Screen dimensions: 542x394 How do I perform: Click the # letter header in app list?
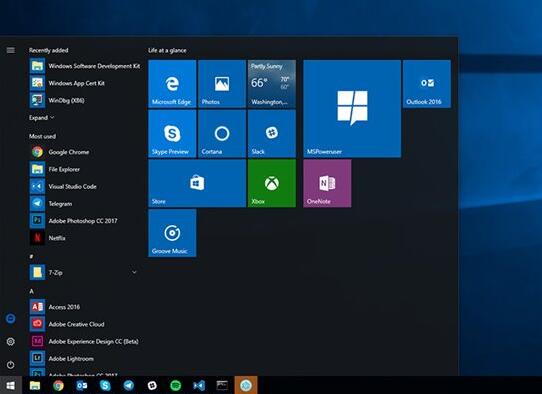pos(31,256)
